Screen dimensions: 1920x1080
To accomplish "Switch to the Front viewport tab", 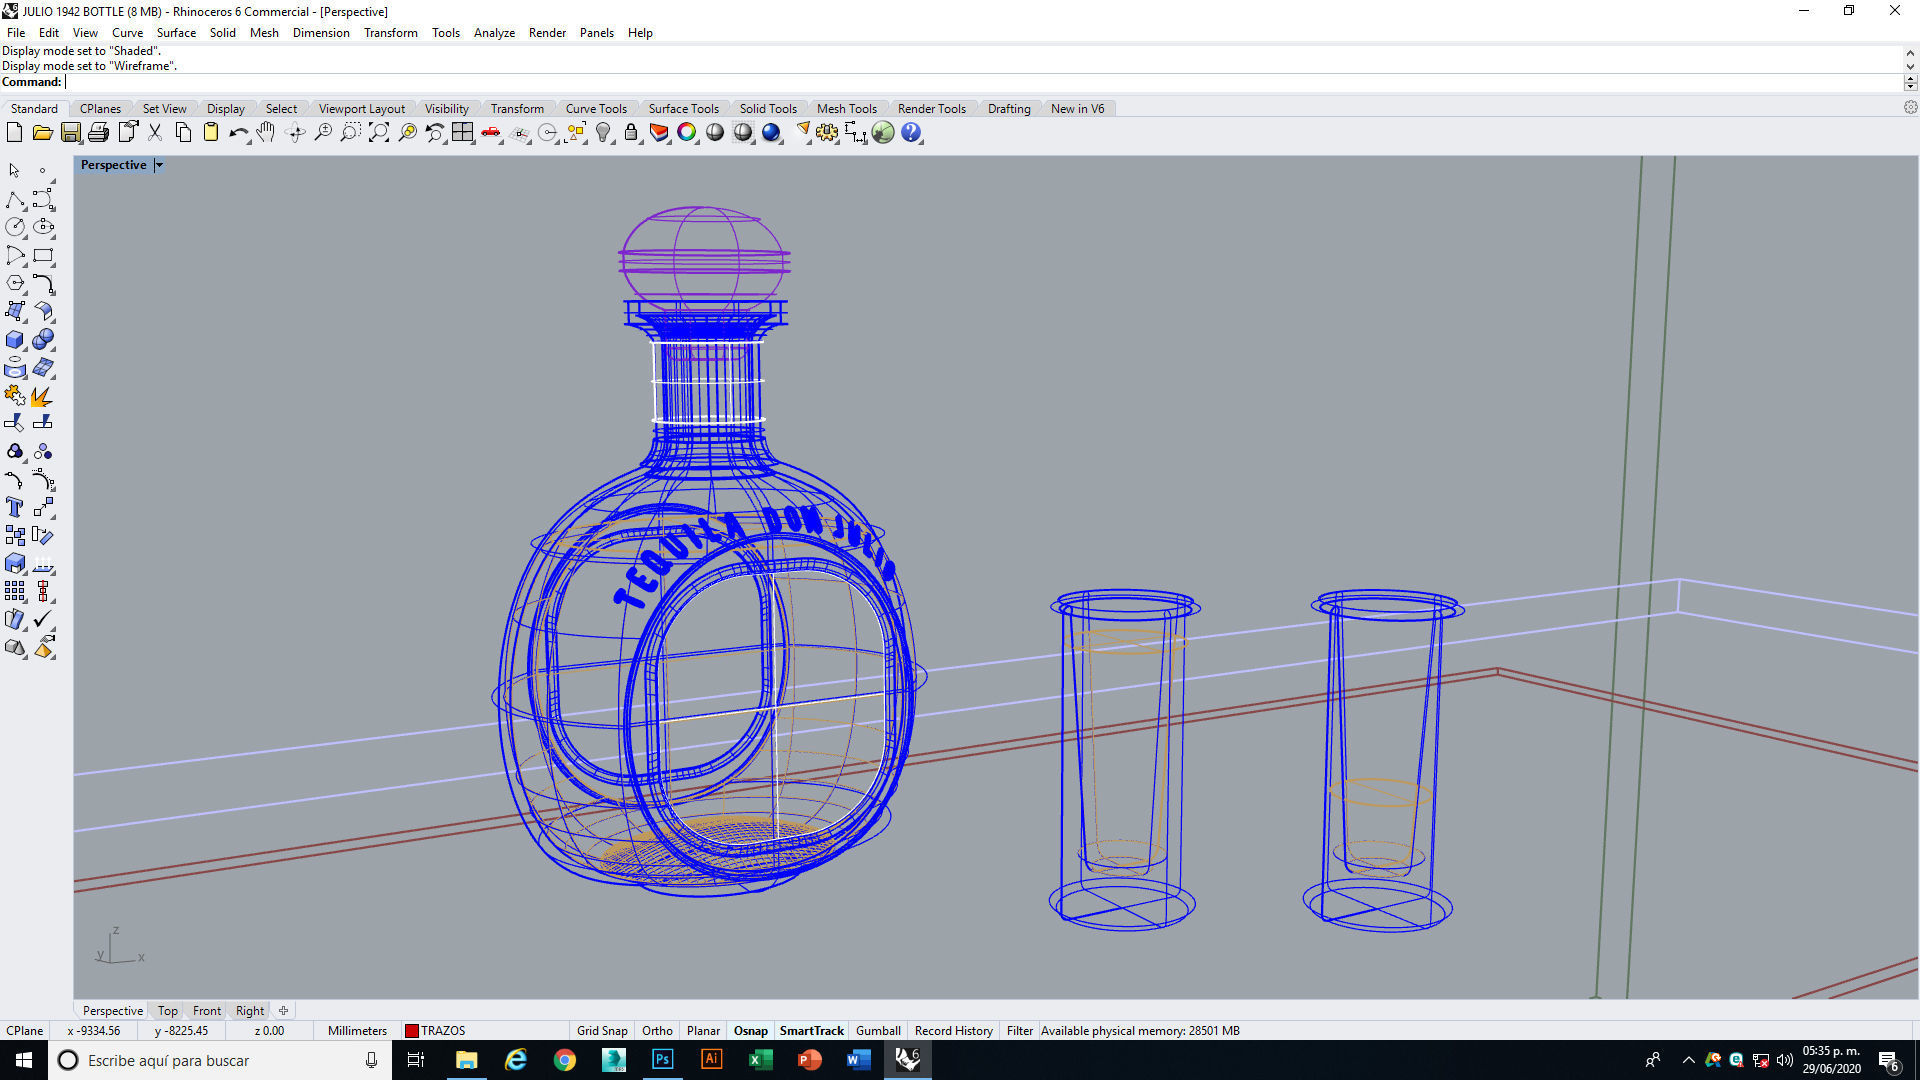I will pyautogui.click(x=207, y=1011).
